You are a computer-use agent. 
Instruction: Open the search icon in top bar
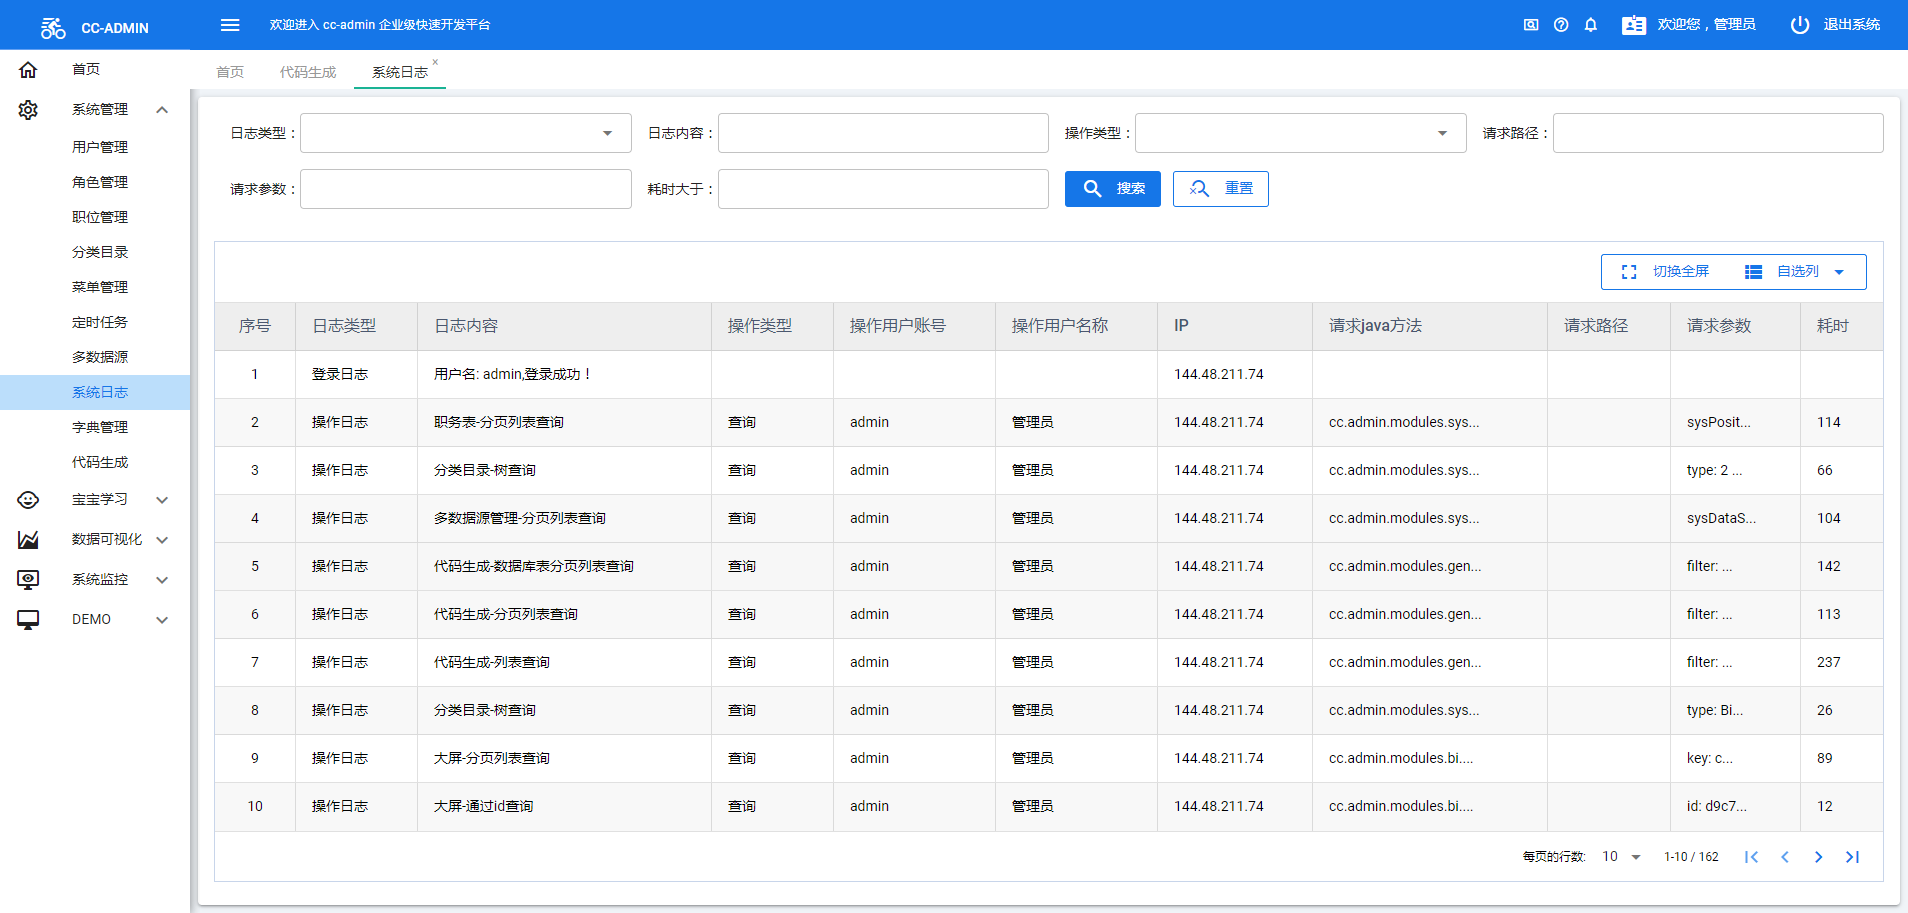click(x=1531, y=25)
